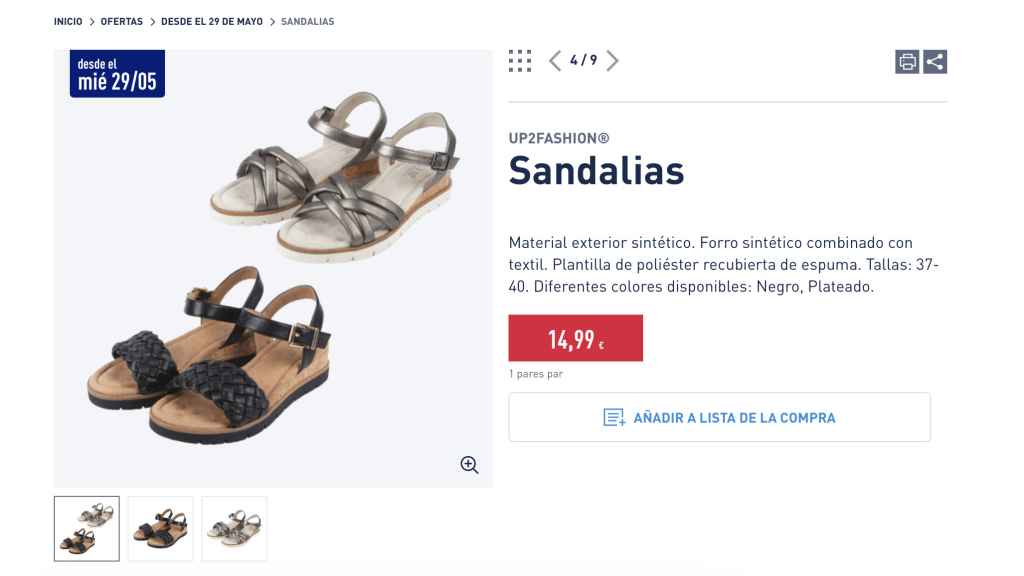Click the main sandals product image
The image size is (1024, 576).
pos(272,265)
